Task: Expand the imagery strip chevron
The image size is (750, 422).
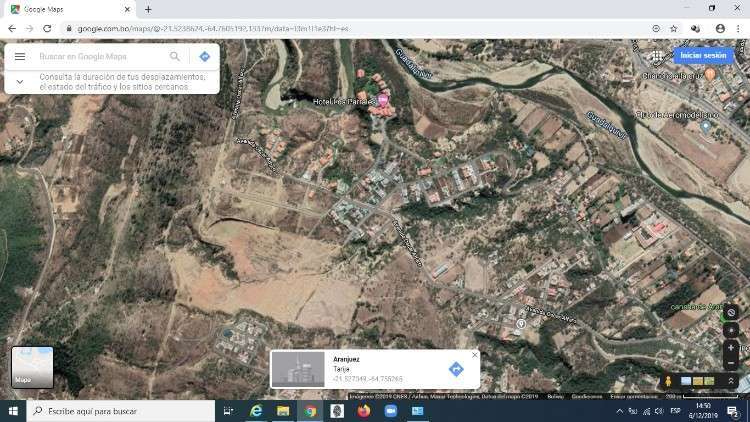Action: coord(731,381)
